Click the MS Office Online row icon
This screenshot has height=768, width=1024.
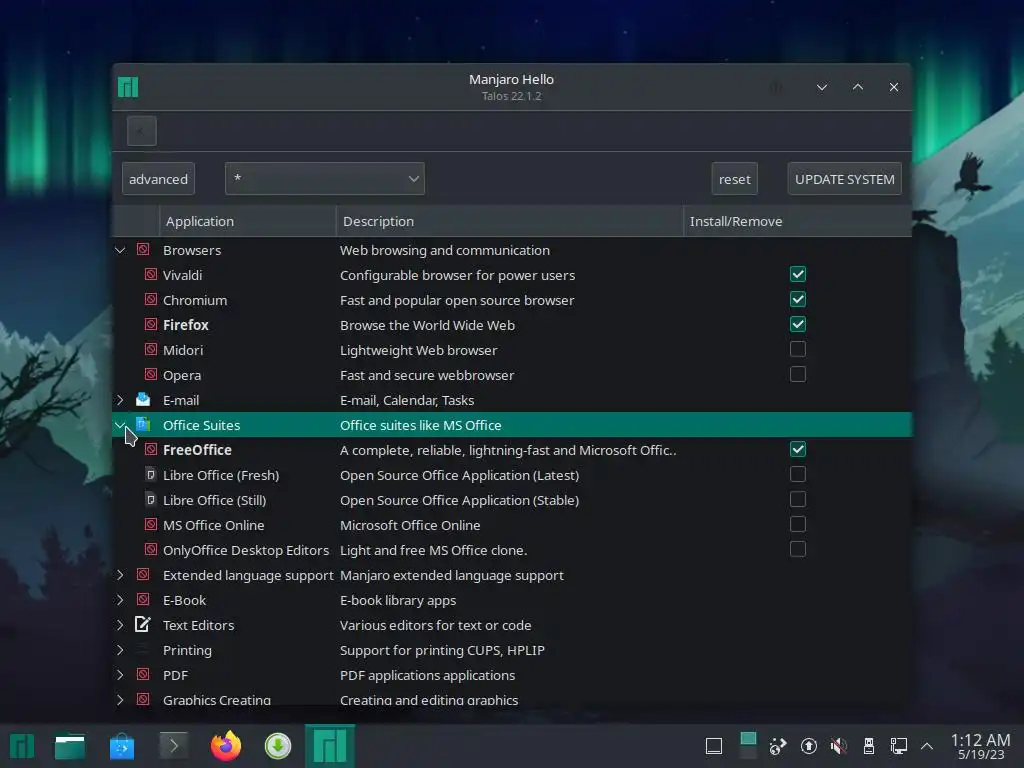[x=151, y=524]
